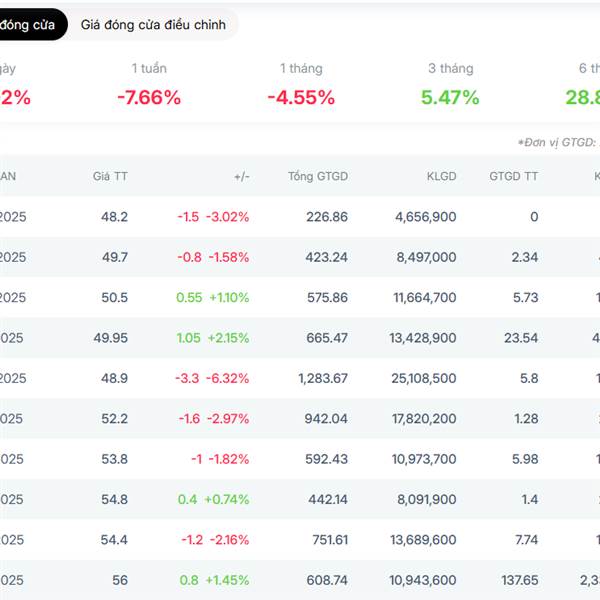This screenshot has height=600, width=600.
Task: Click the 'Giá TT' column header
Action: tap(110, 176)
